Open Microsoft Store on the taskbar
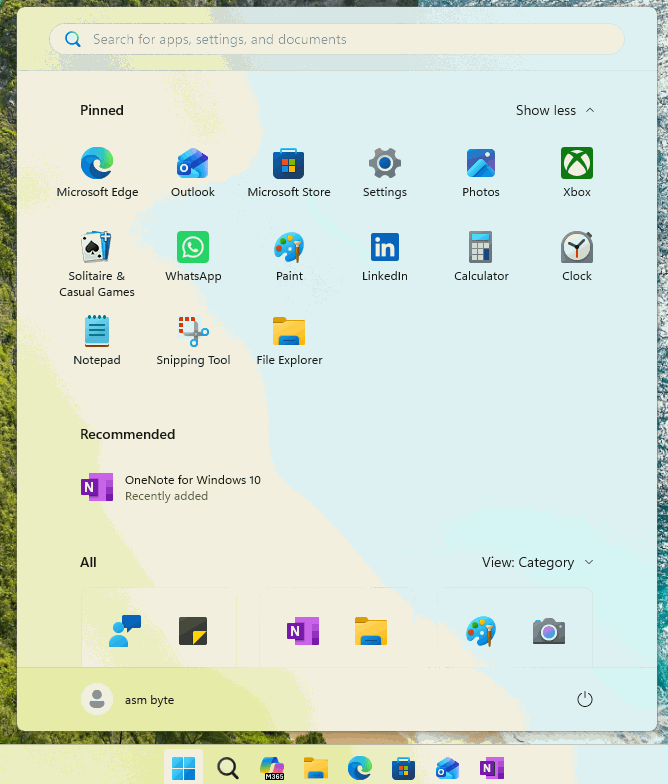Viewport: 668px width, 784px height. (x=404, y=768)
